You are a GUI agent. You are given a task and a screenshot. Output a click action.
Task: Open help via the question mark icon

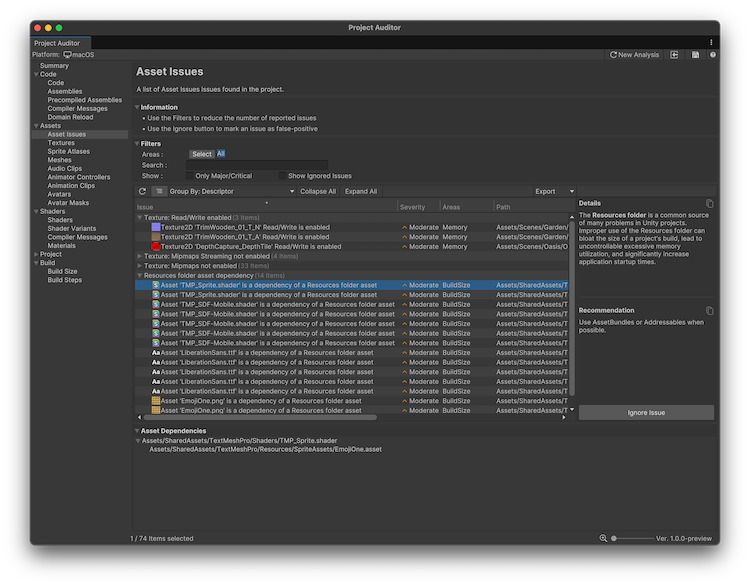pos(712,55)
